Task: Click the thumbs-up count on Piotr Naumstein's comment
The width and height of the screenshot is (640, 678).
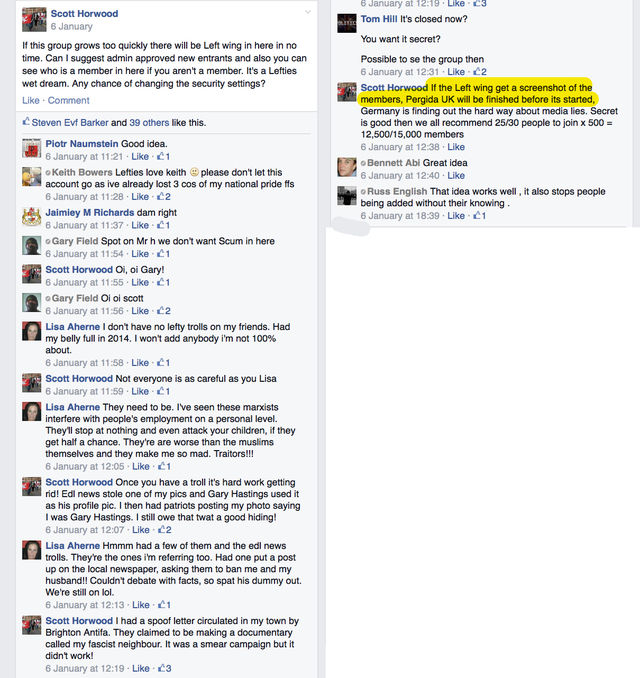Action: [x=163, y=156]
